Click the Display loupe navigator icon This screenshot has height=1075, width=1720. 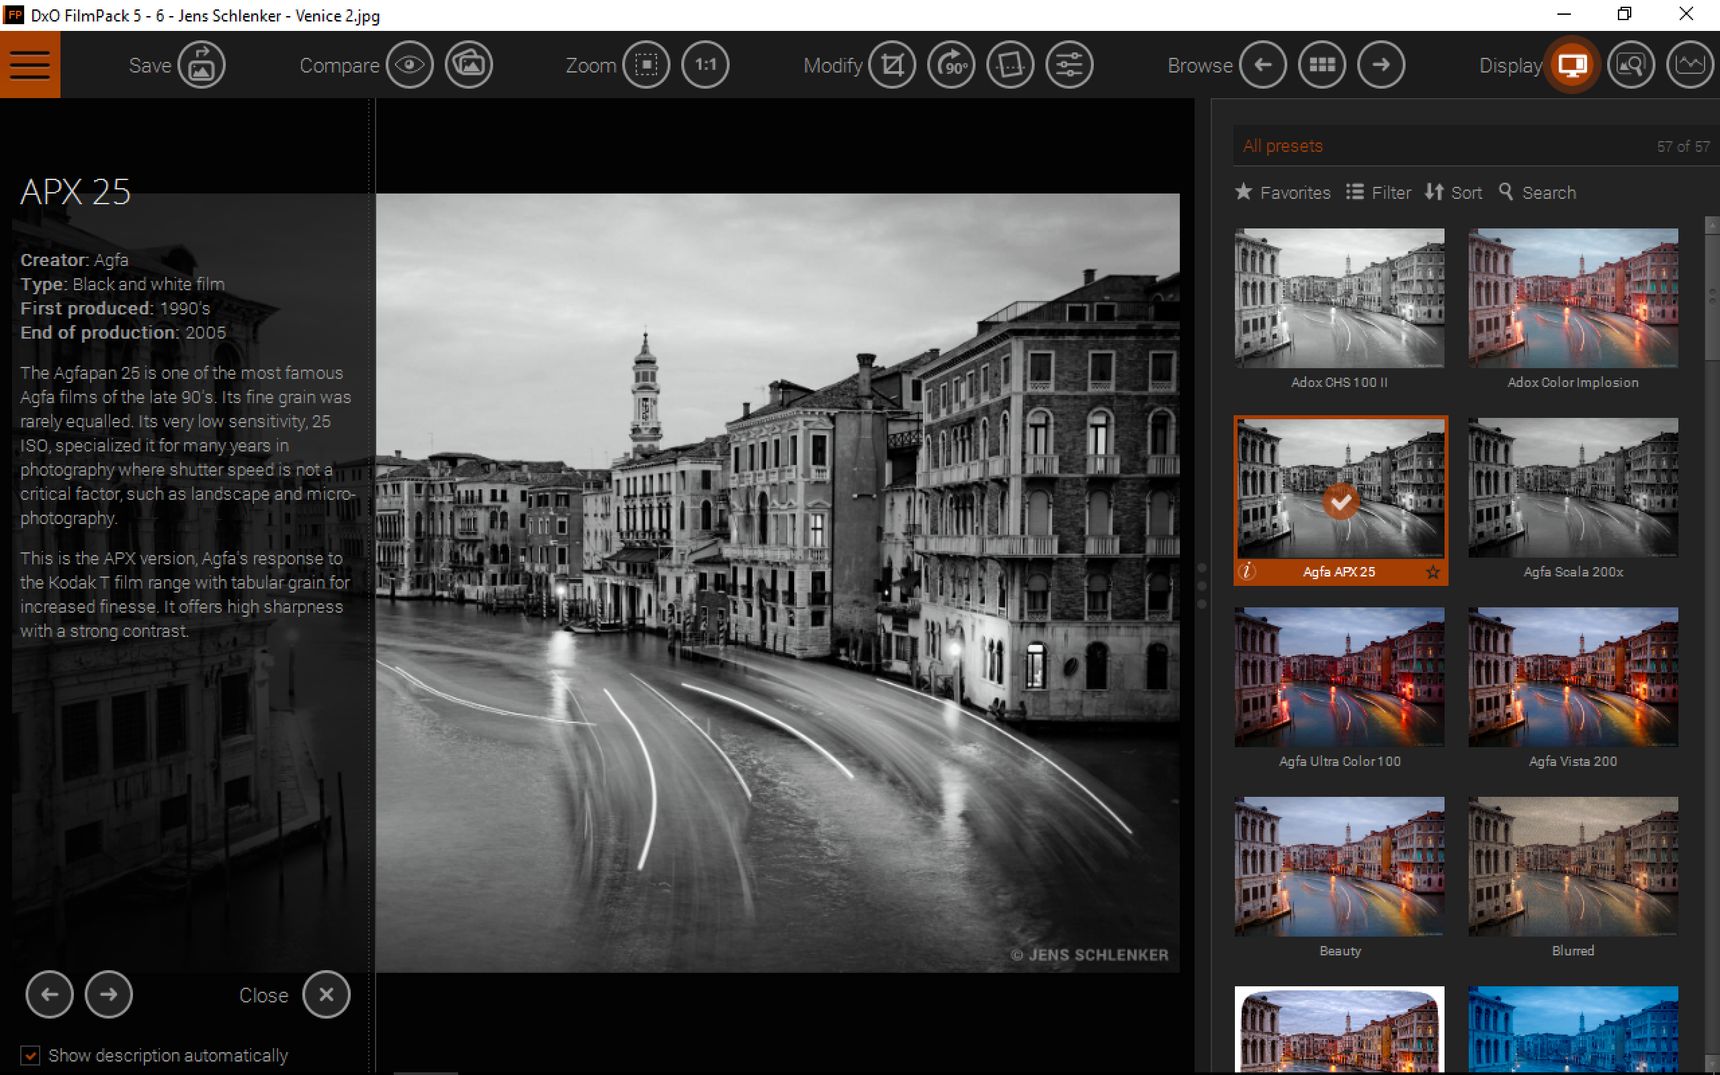[x=1631, y=65]
